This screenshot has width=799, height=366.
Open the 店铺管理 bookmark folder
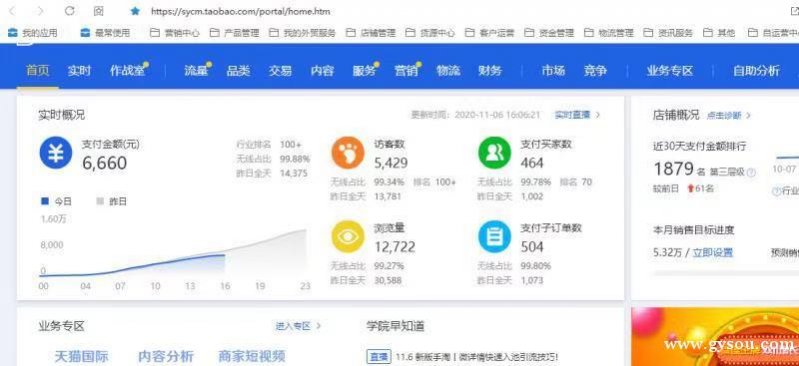[371, 33]
